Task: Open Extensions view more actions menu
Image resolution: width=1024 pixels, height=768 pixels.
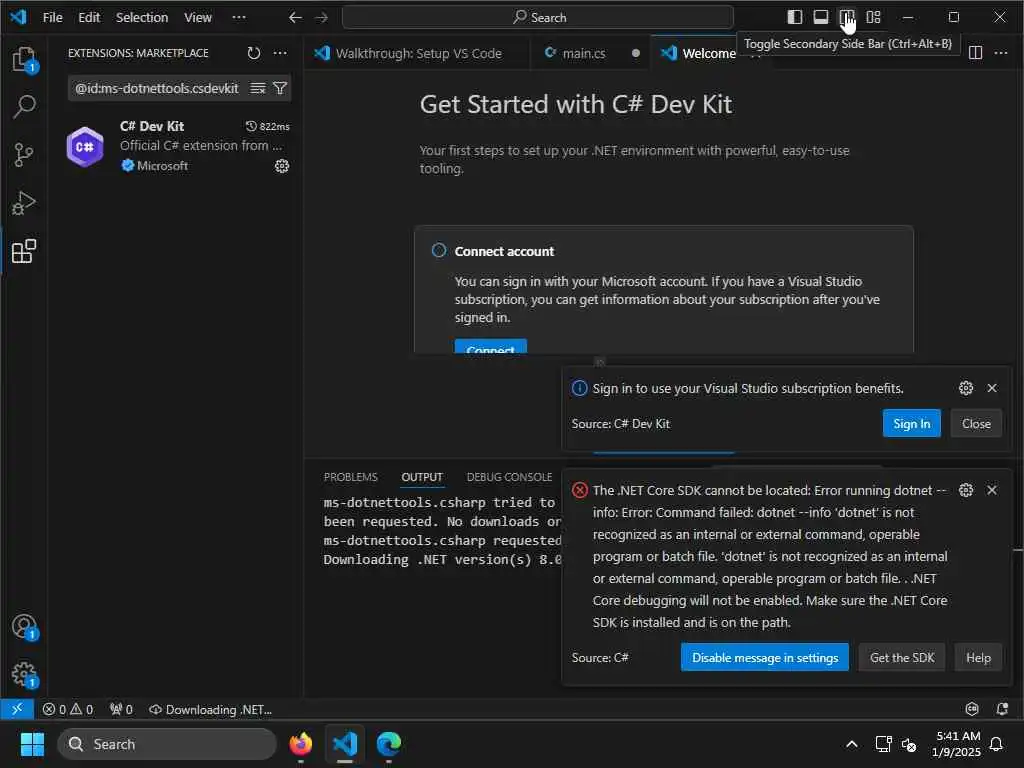Action: click(x=280, y=53)
